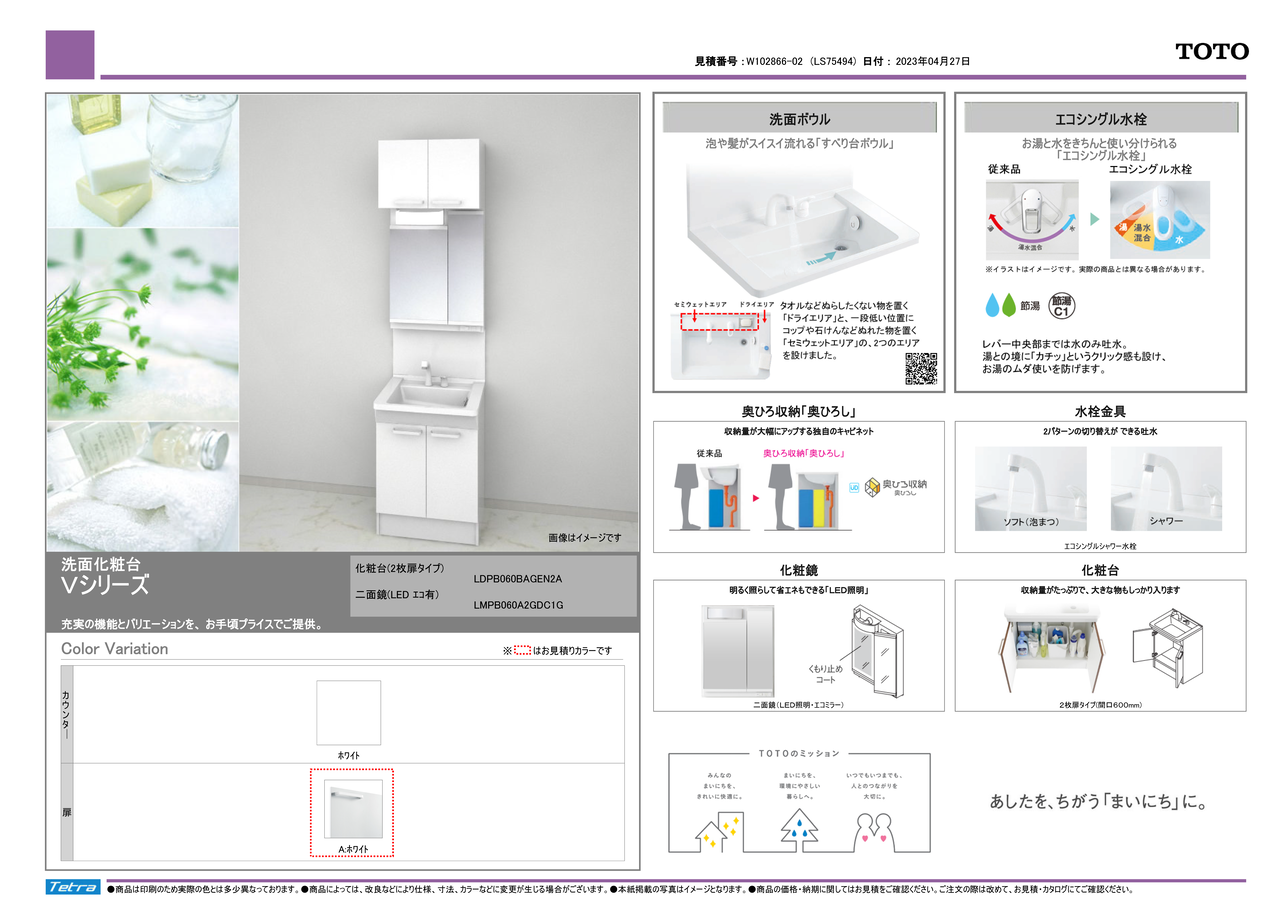Viewport: 1280px width, 905px height.
Task: Click the 洗面化粧台 title text
Action: [x=99, y=564]
